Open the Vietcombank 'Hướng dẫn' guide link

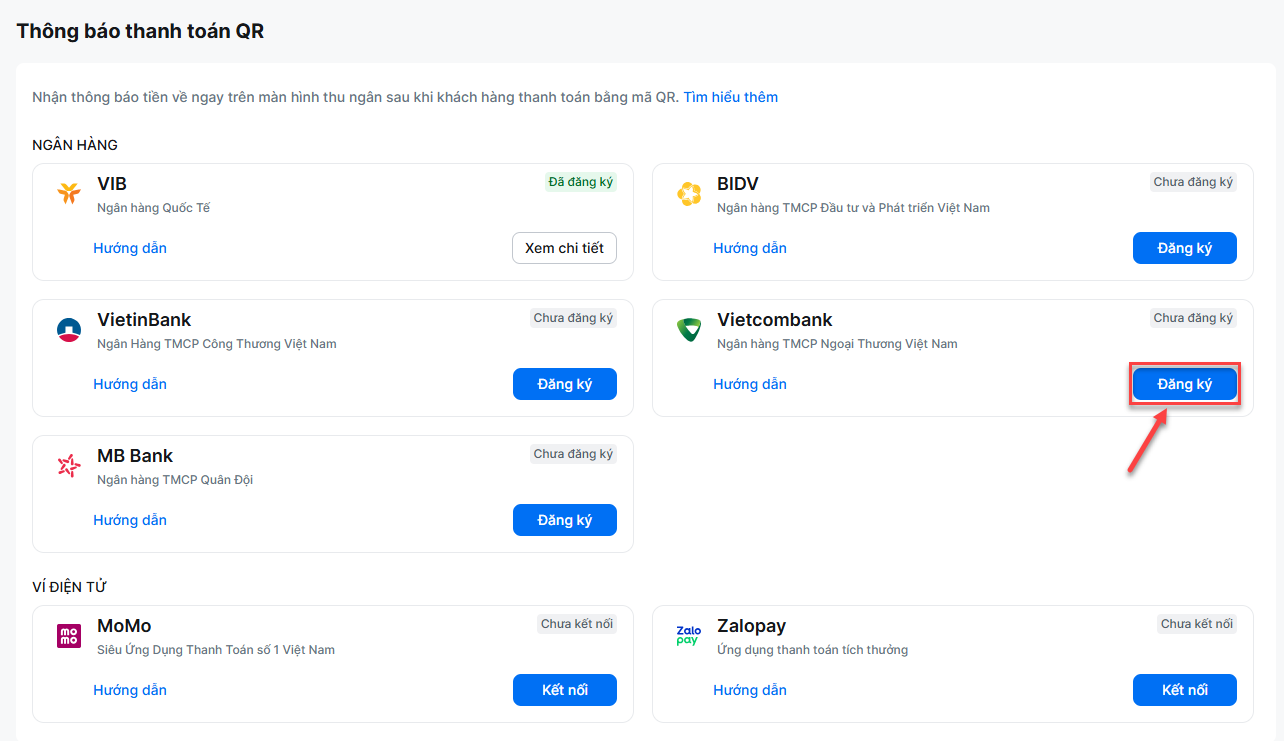tap(750, 384)
